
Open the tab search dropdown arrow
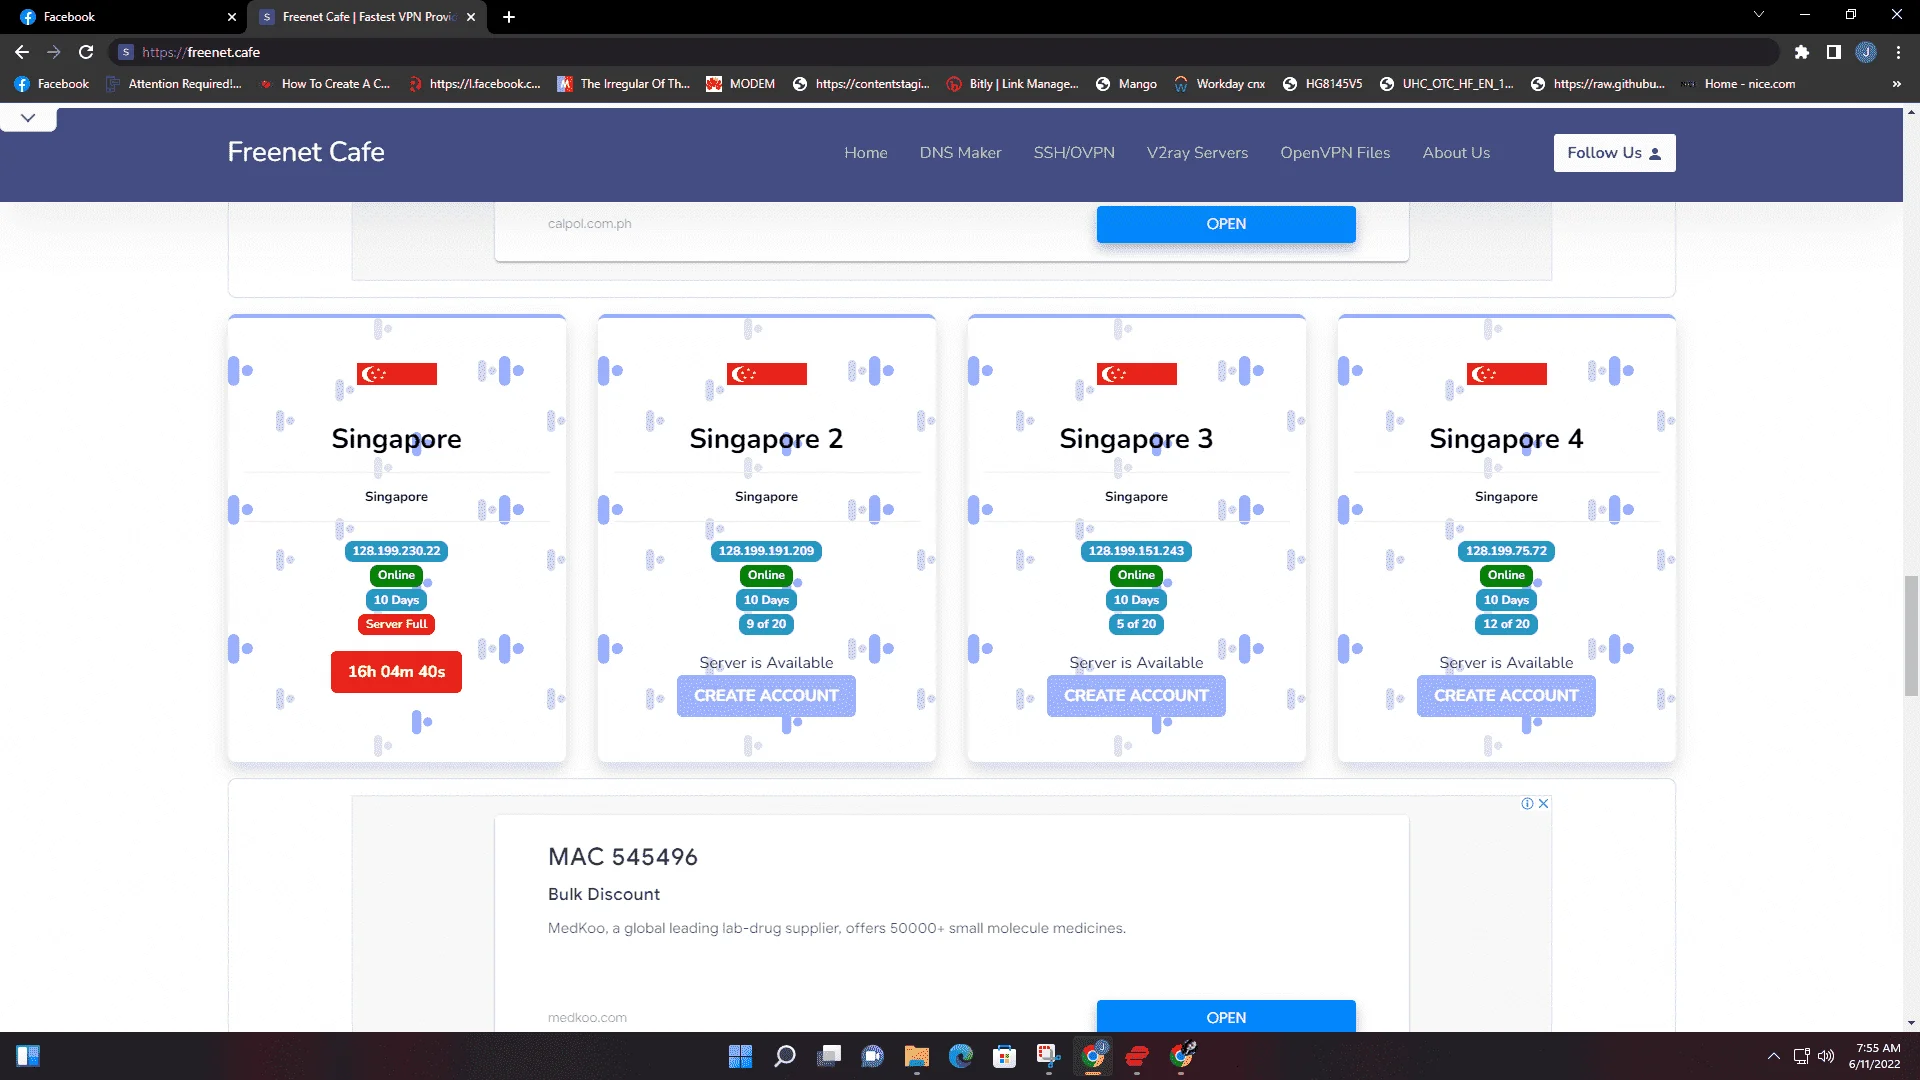[x=1758, y=15]
